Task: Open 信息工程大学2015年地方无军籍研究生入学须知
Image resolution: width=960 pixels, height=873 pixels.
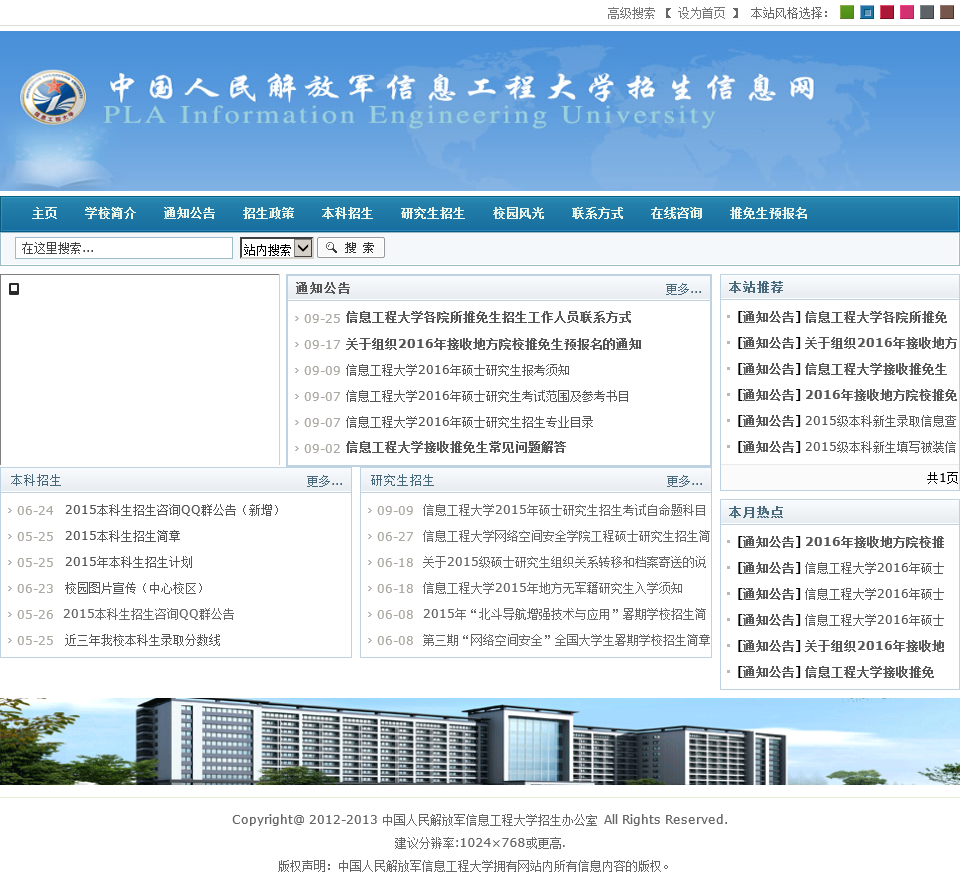Action: point(552,588)
